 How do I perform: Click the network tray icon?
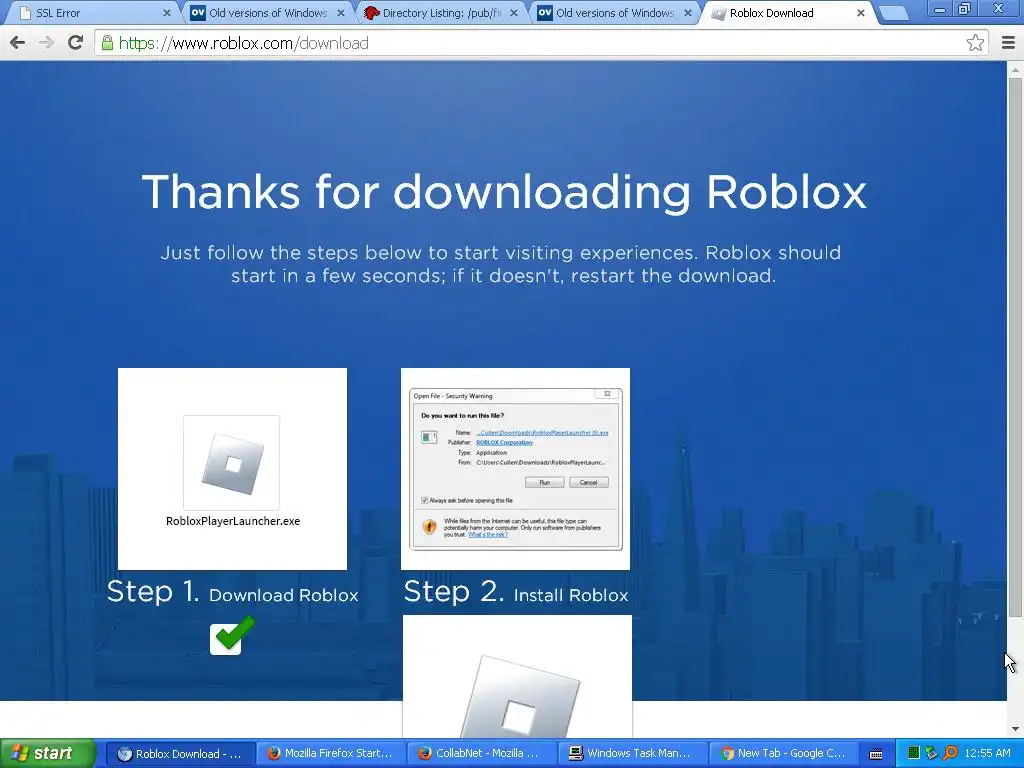(931, 754)
